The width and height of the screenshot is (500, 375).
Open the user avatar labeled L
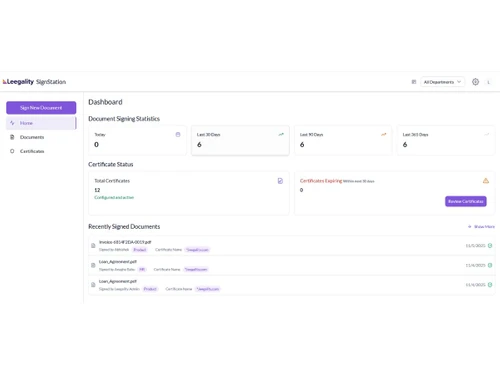488,82
